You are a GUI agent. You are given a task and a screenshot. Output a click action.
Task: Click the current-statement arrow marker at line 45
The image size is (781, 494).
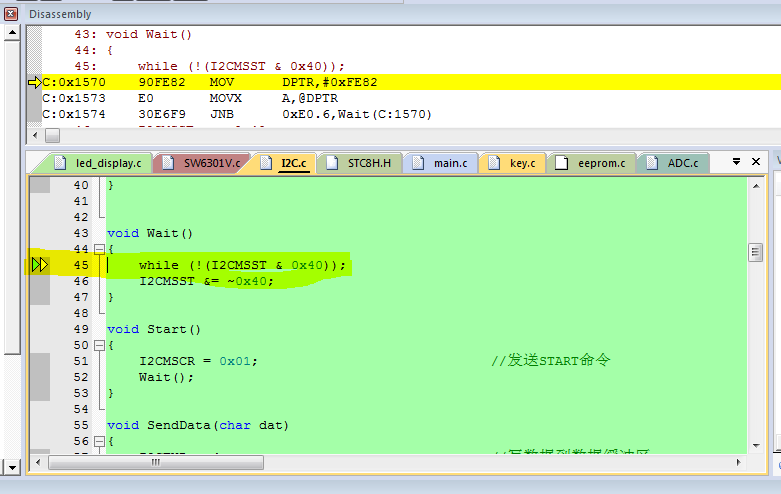point(40,265)
